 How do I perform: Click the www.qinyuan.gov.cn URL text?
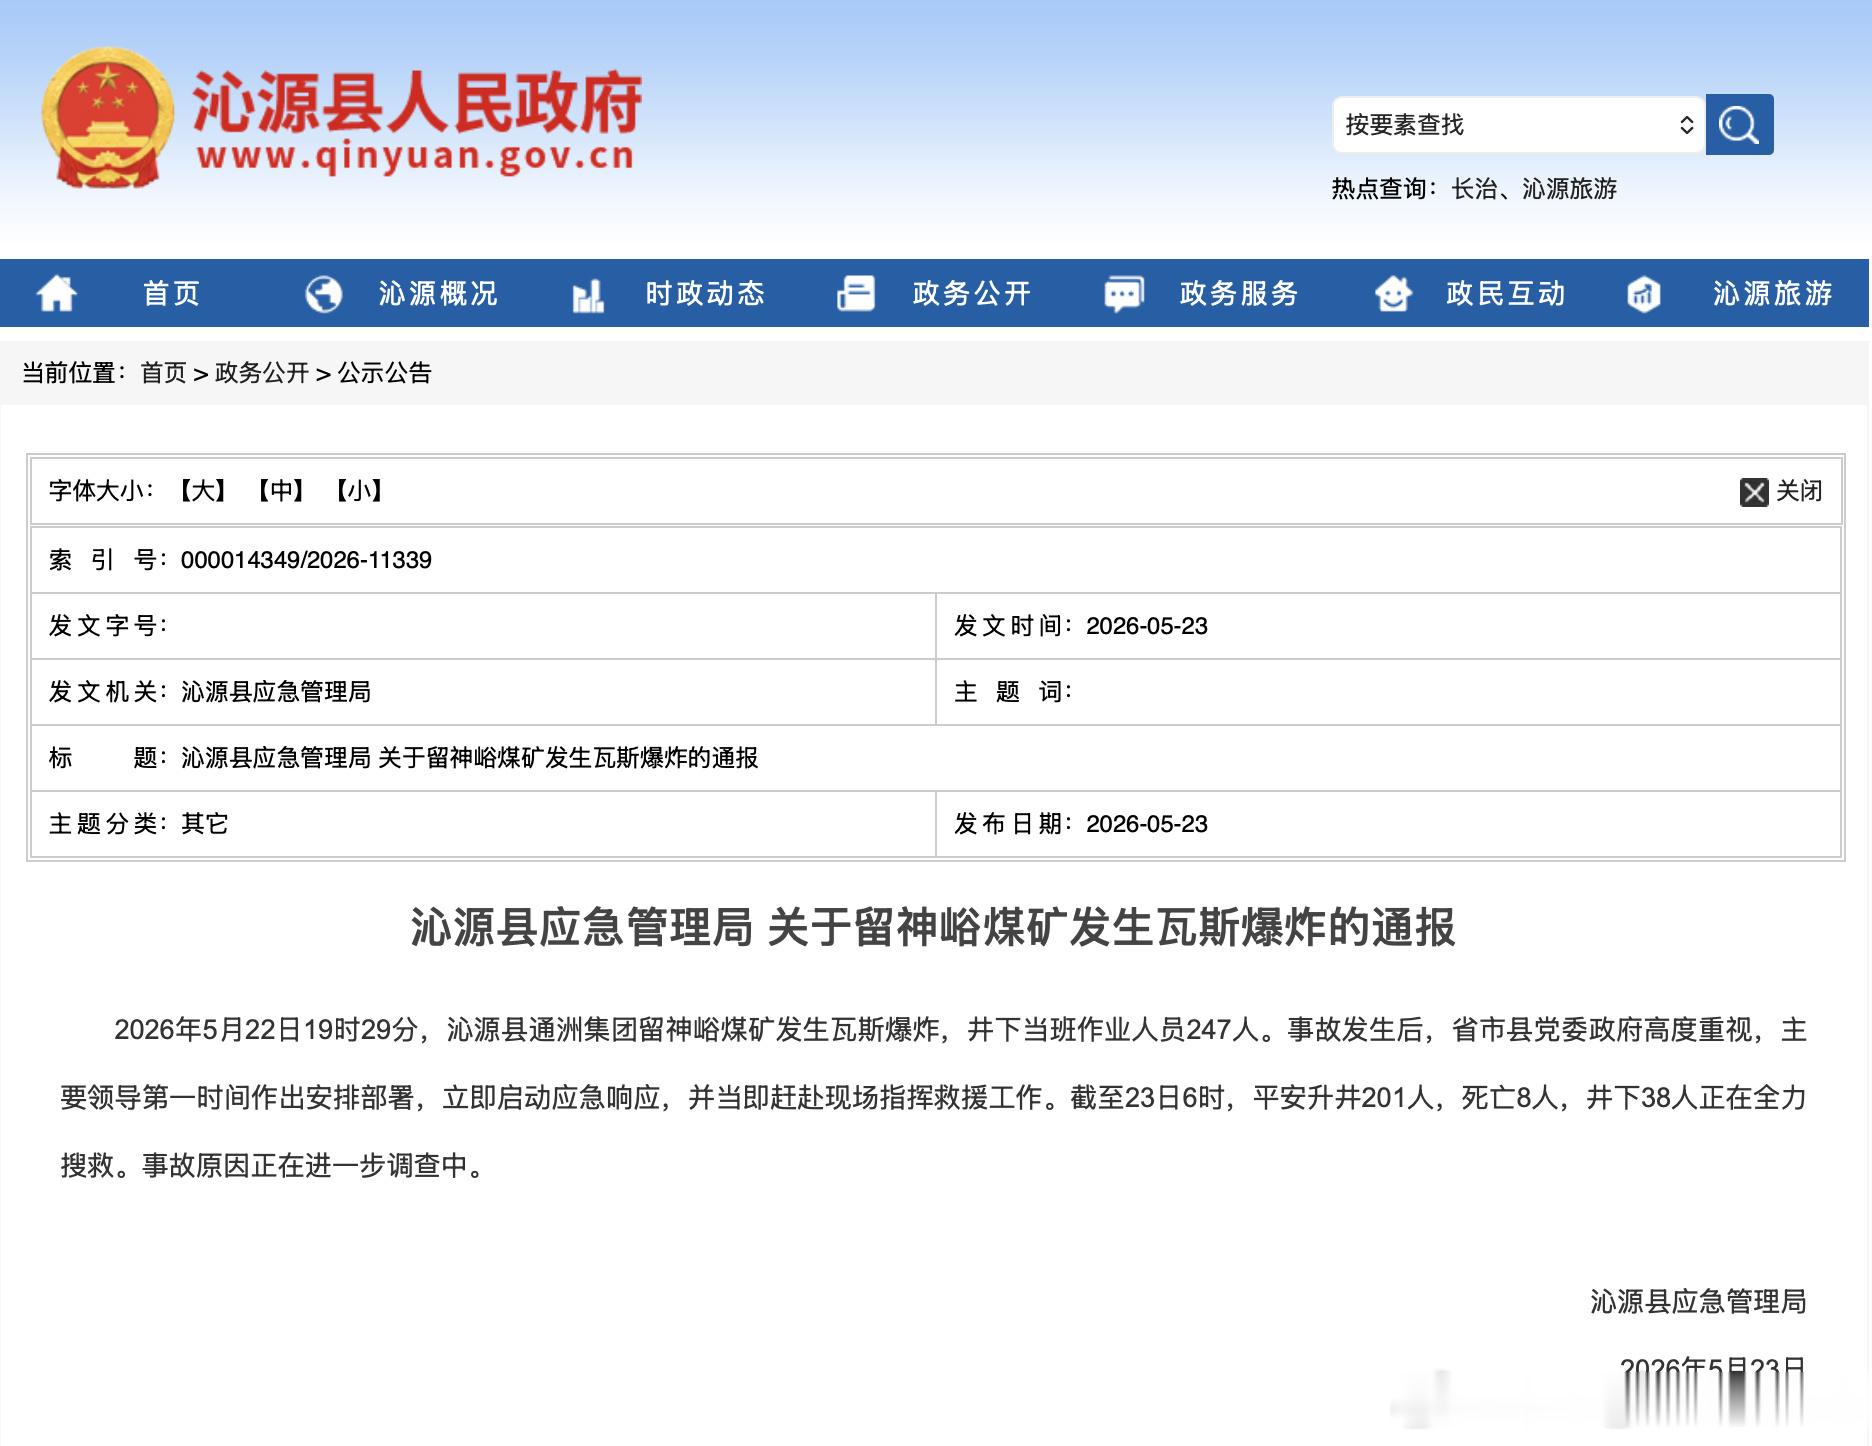tap(416, 157)
